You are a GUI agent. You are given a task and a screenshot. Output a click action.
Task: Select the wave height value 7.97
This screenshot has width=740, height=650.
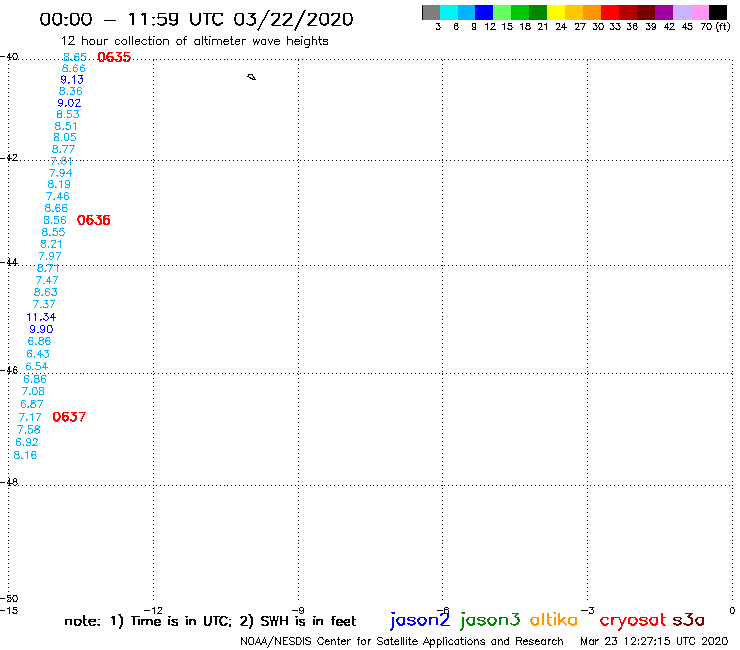(x=50, y=256)
